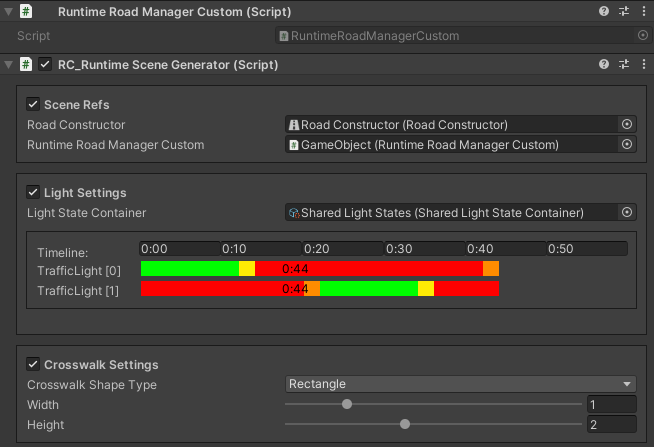The image size is (654, 447).
Task: Open kebab menu of Runtime Road Manager Custom
Action: [644, 11]
